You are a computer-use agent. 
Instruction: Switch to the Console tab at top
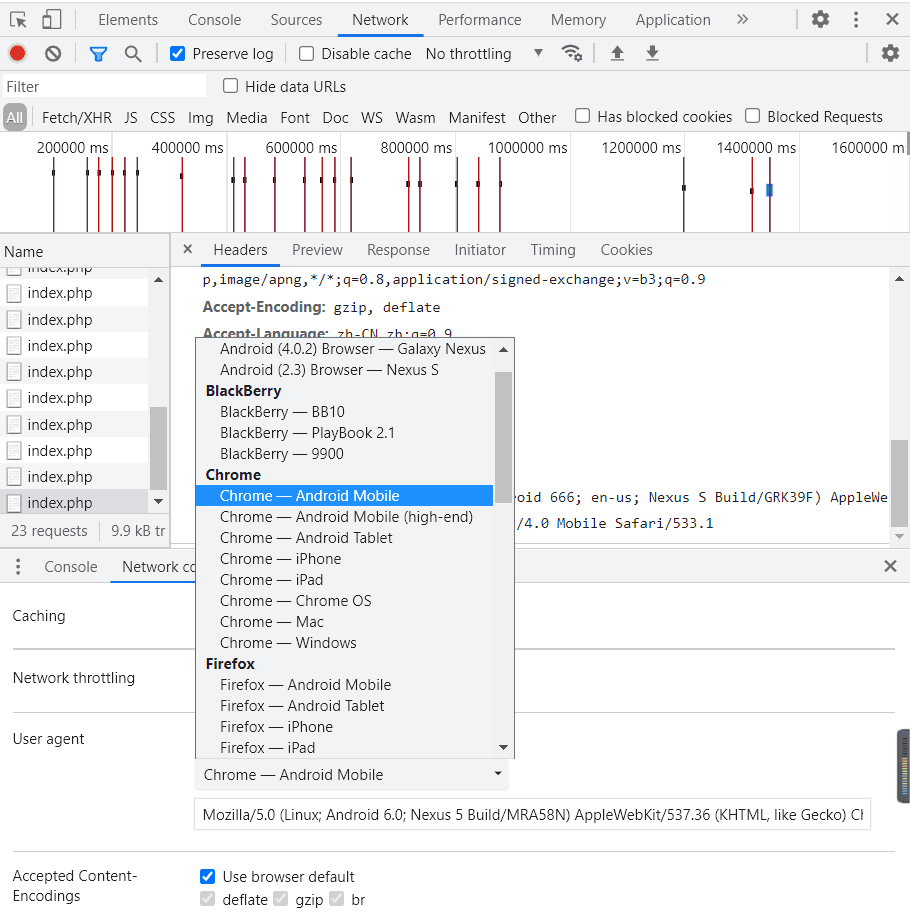pos(214,20)
